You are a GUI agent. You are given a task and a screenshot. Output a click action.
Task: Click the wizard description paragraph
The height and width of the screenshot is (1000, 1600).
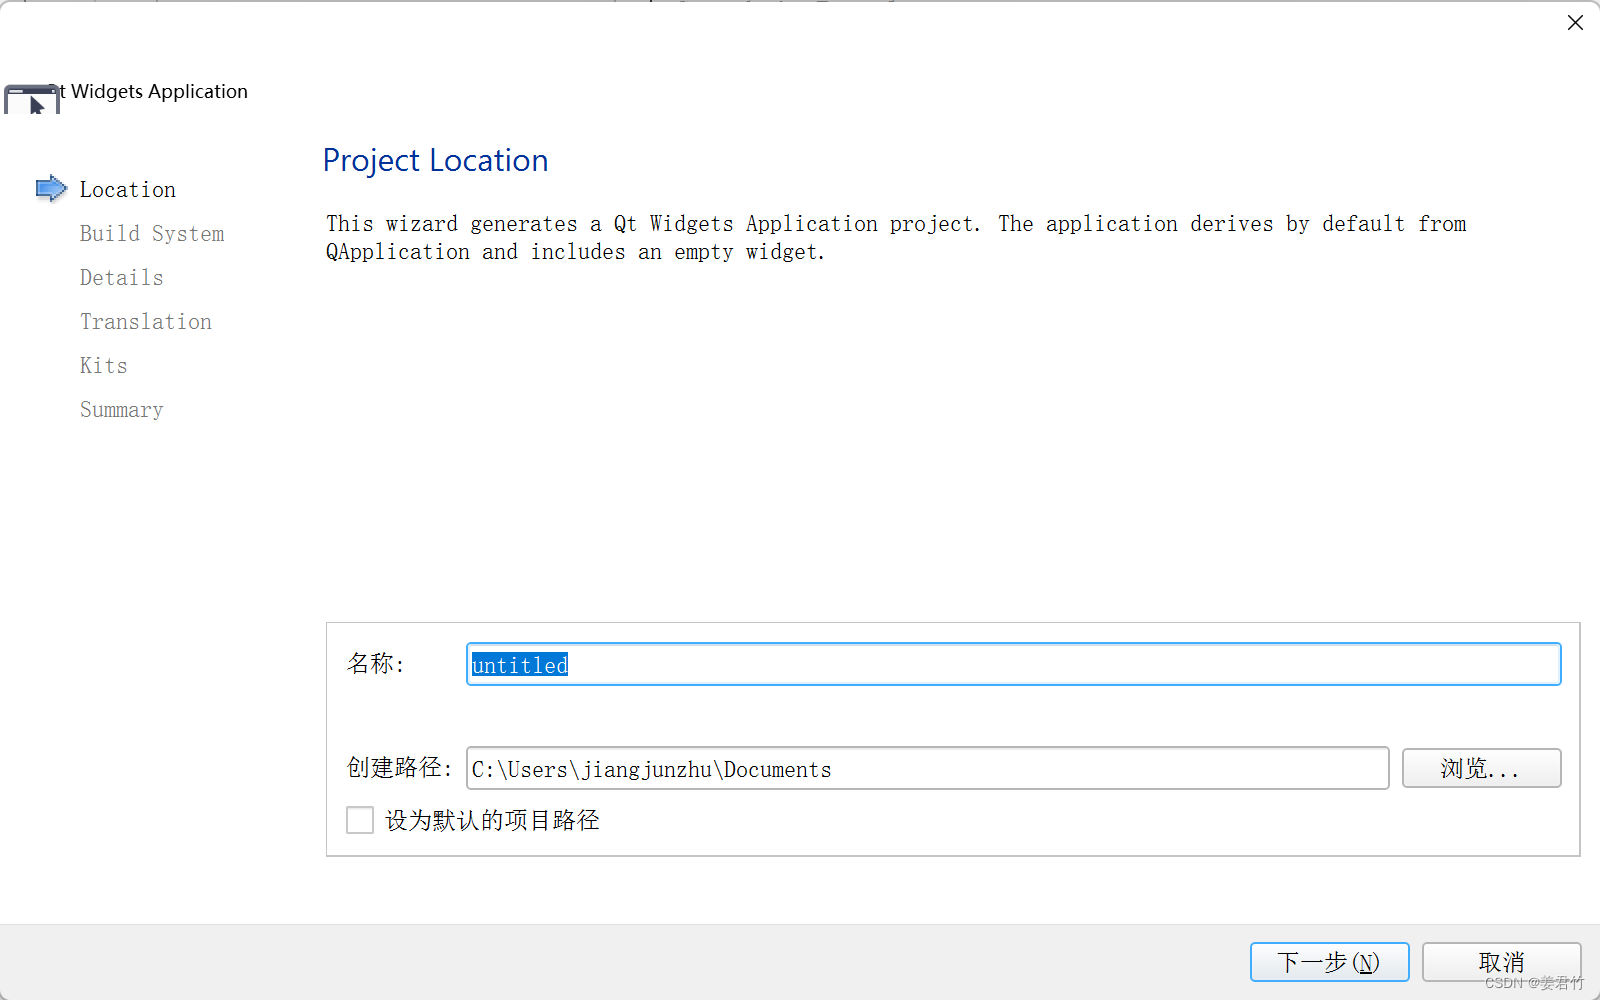[896, 237]
